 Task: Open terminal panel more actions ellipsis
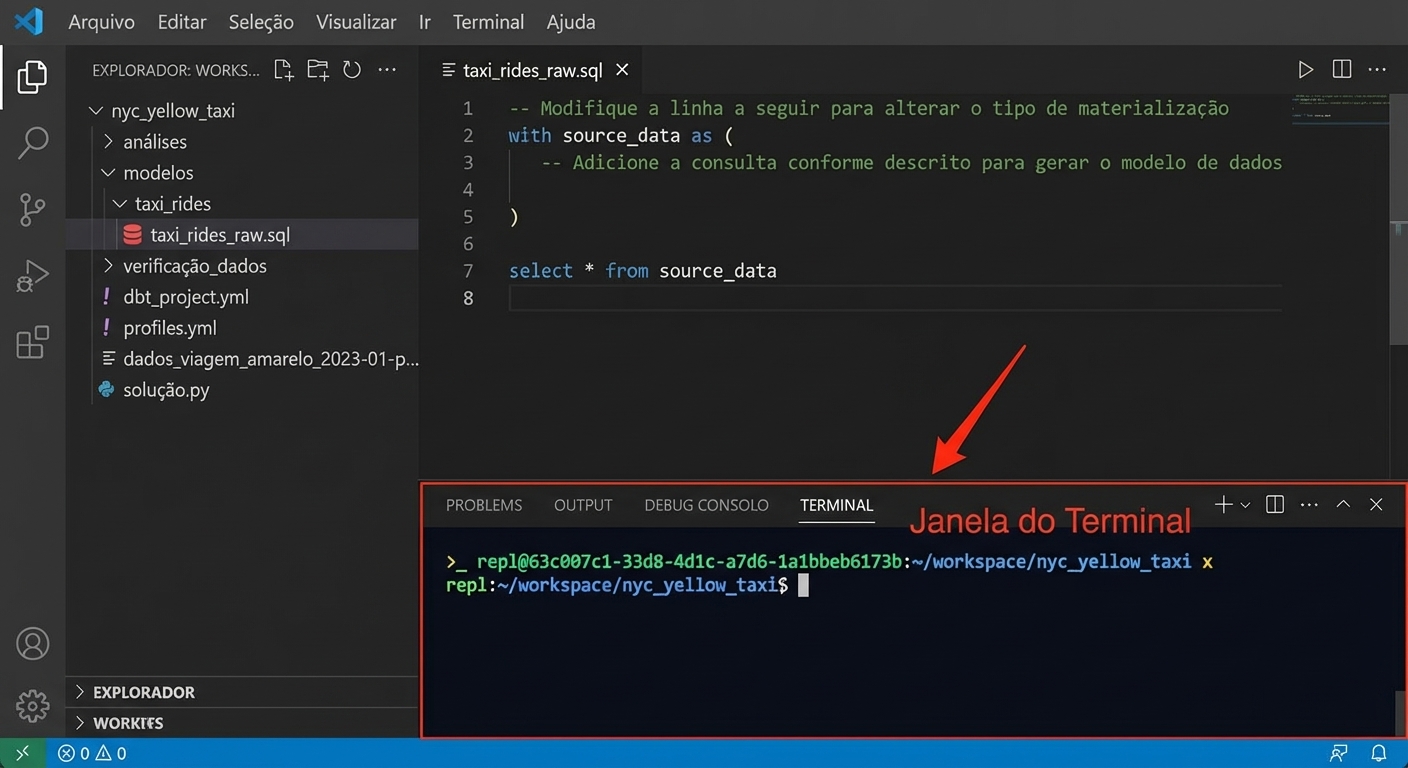tap(1309, 505)
